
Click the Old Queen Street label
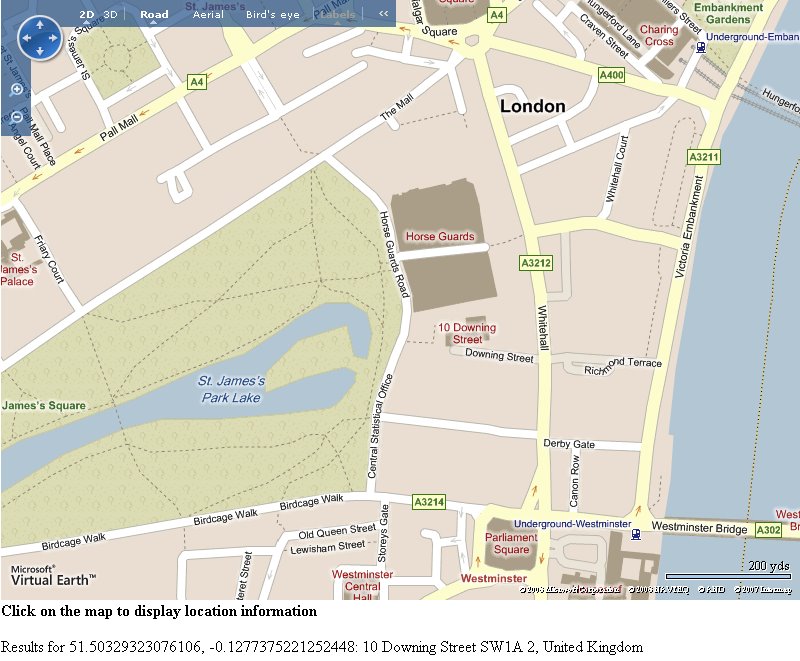[337, 531]
